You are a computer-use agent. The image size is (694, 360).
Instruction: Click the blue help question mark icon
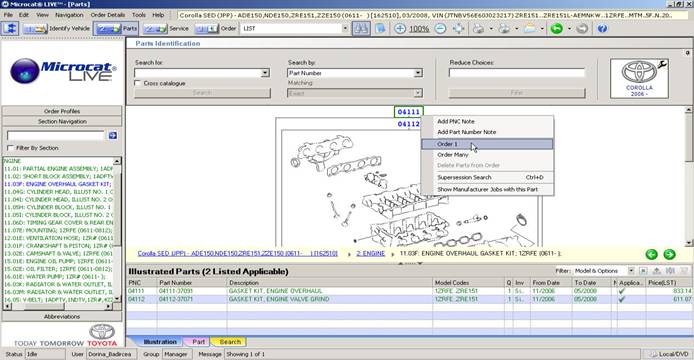point(602,28)
